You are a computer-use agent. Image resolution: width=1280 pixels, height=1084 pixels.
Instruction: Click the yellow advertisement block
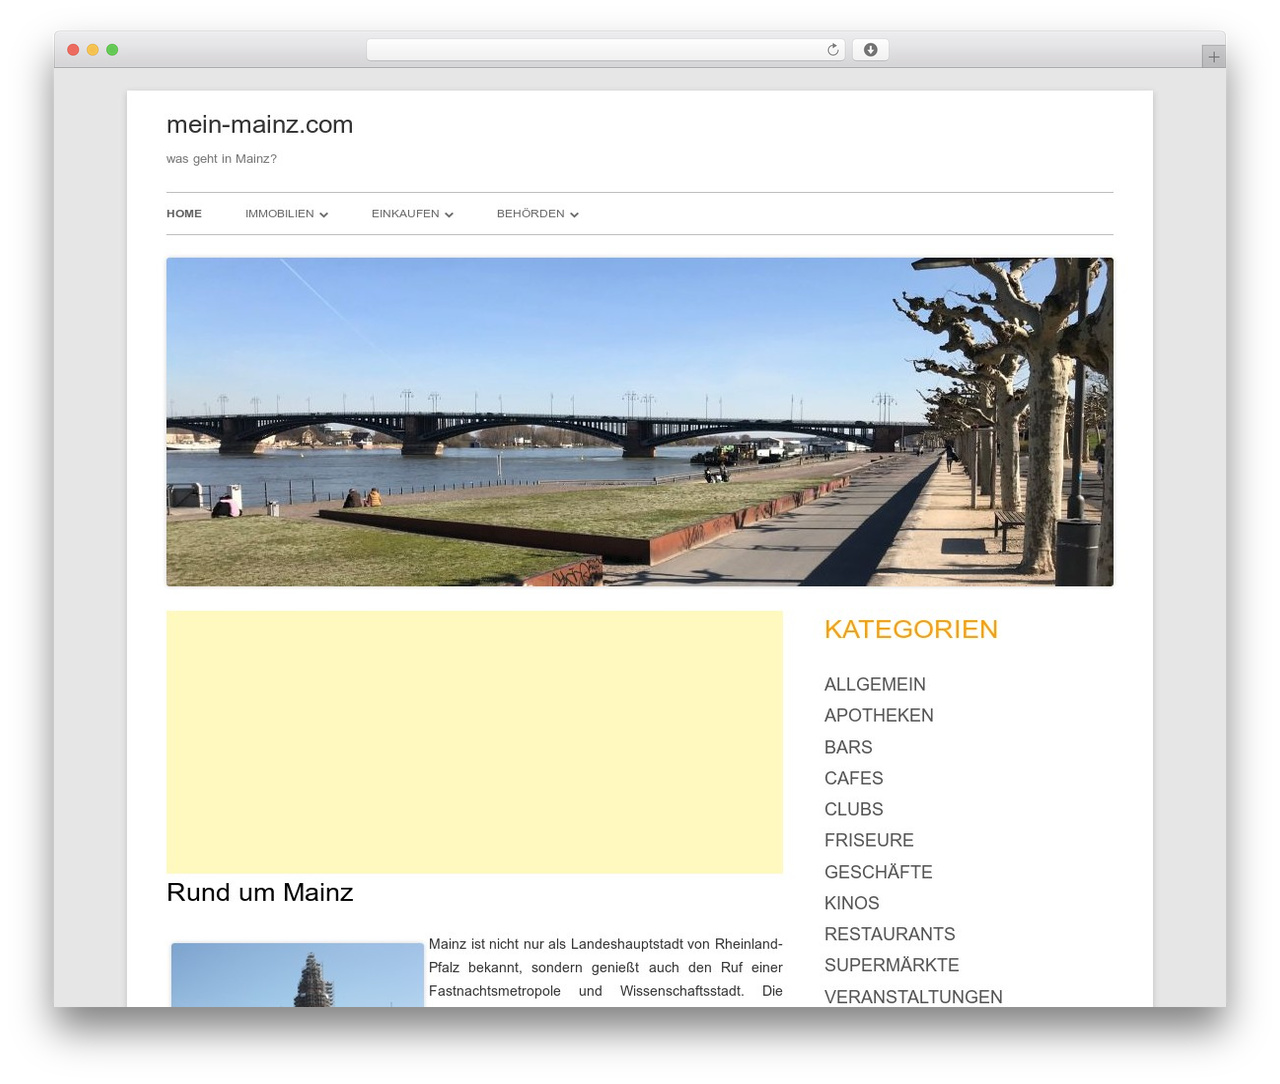(475, 742)
